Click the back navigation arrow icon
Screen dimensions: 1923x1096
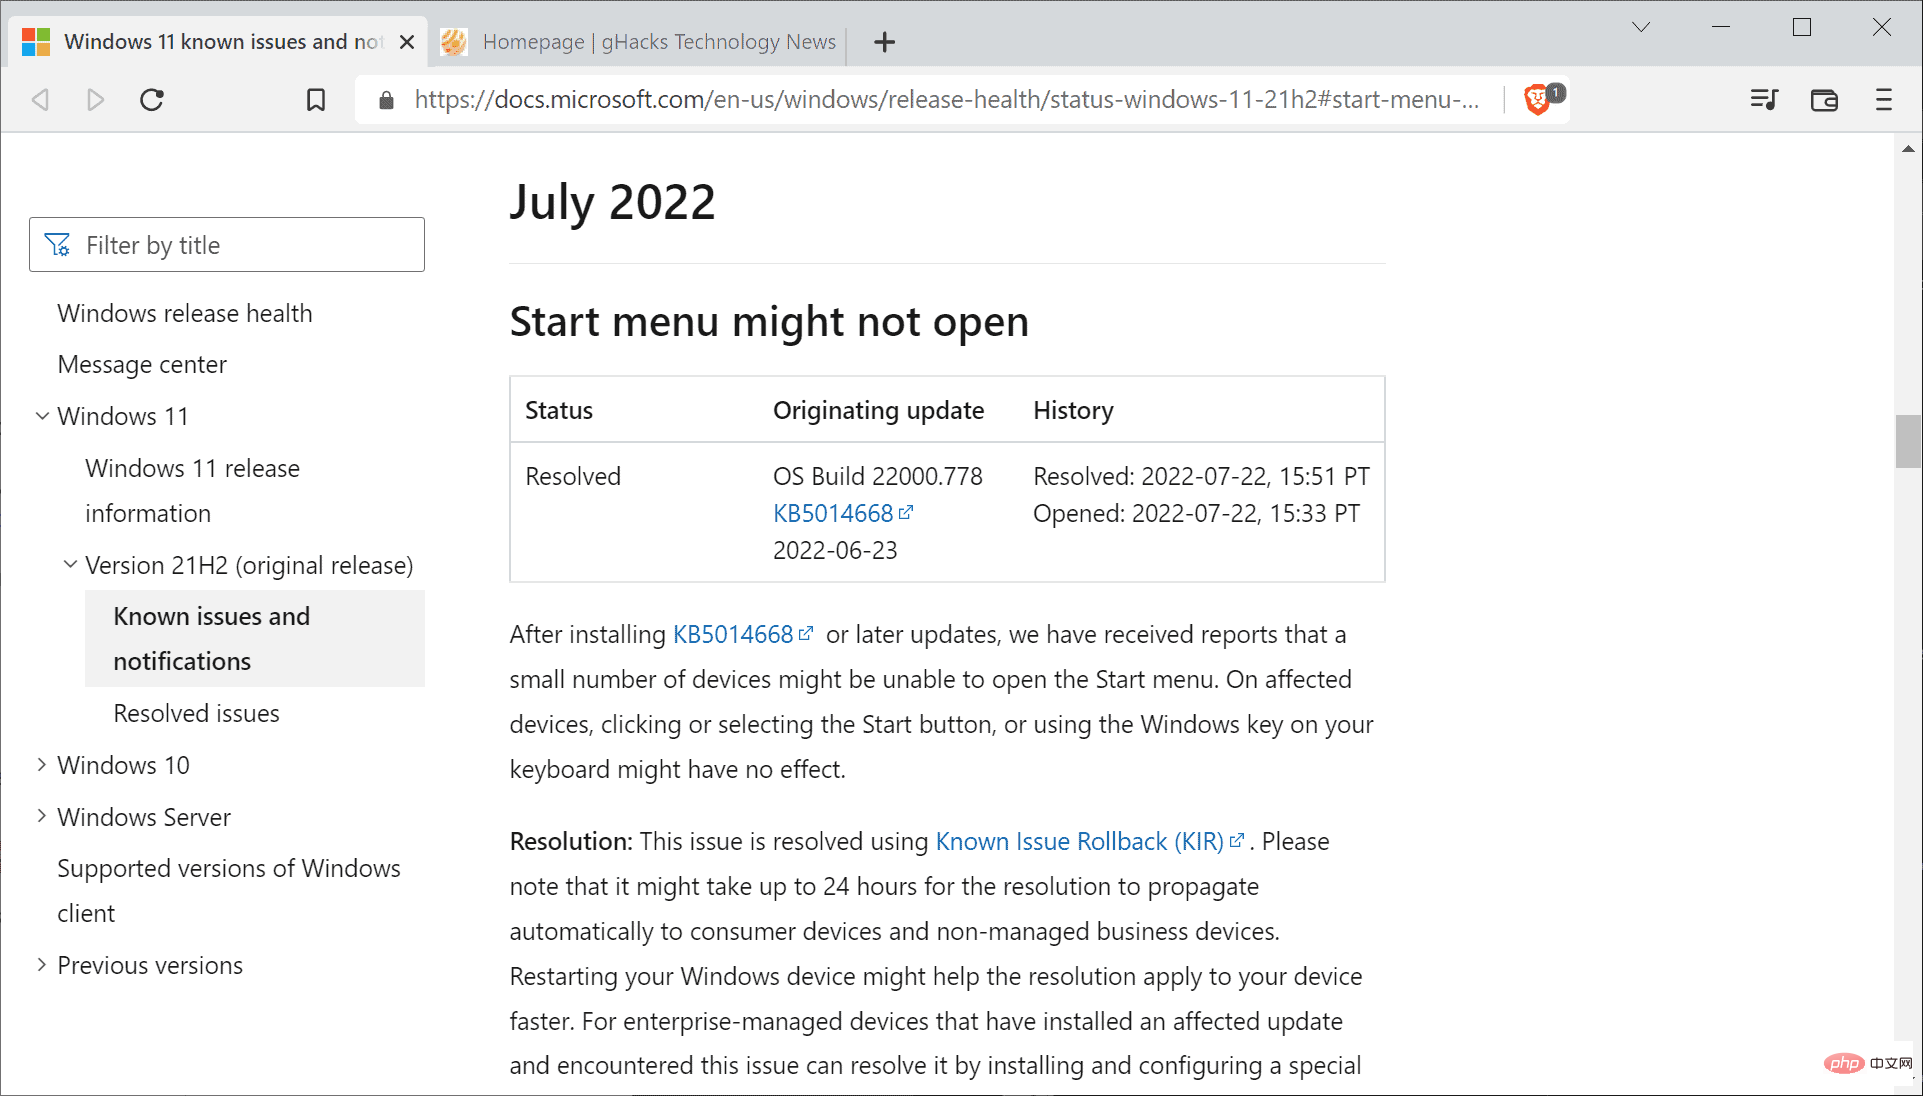40,99
